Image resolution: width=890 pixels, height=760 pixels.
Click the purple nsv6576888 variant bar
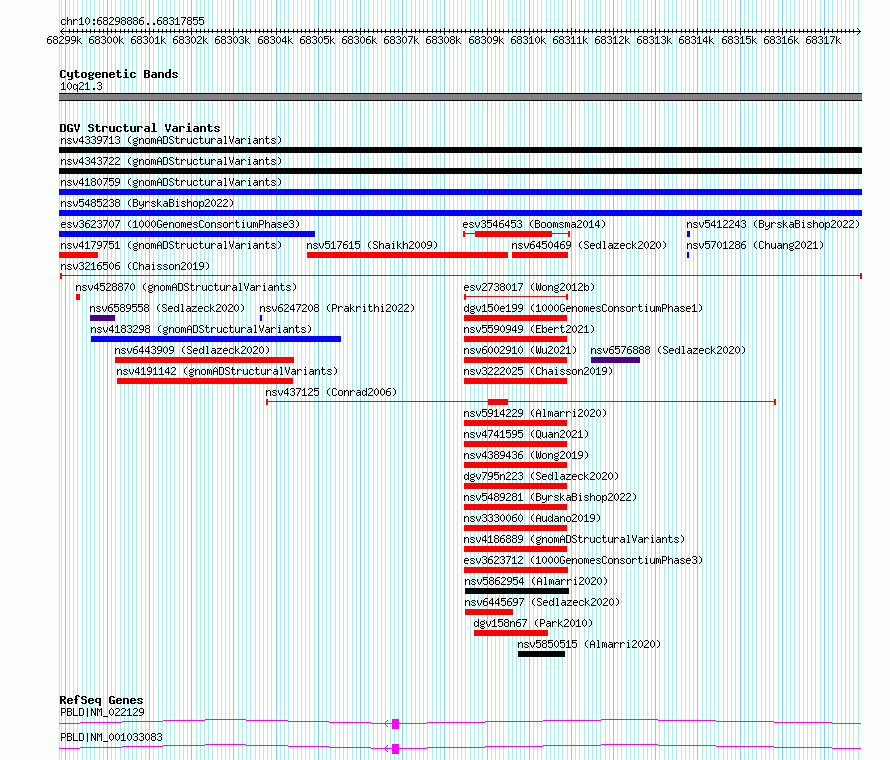pyautogui.click(x=615, y=360)
